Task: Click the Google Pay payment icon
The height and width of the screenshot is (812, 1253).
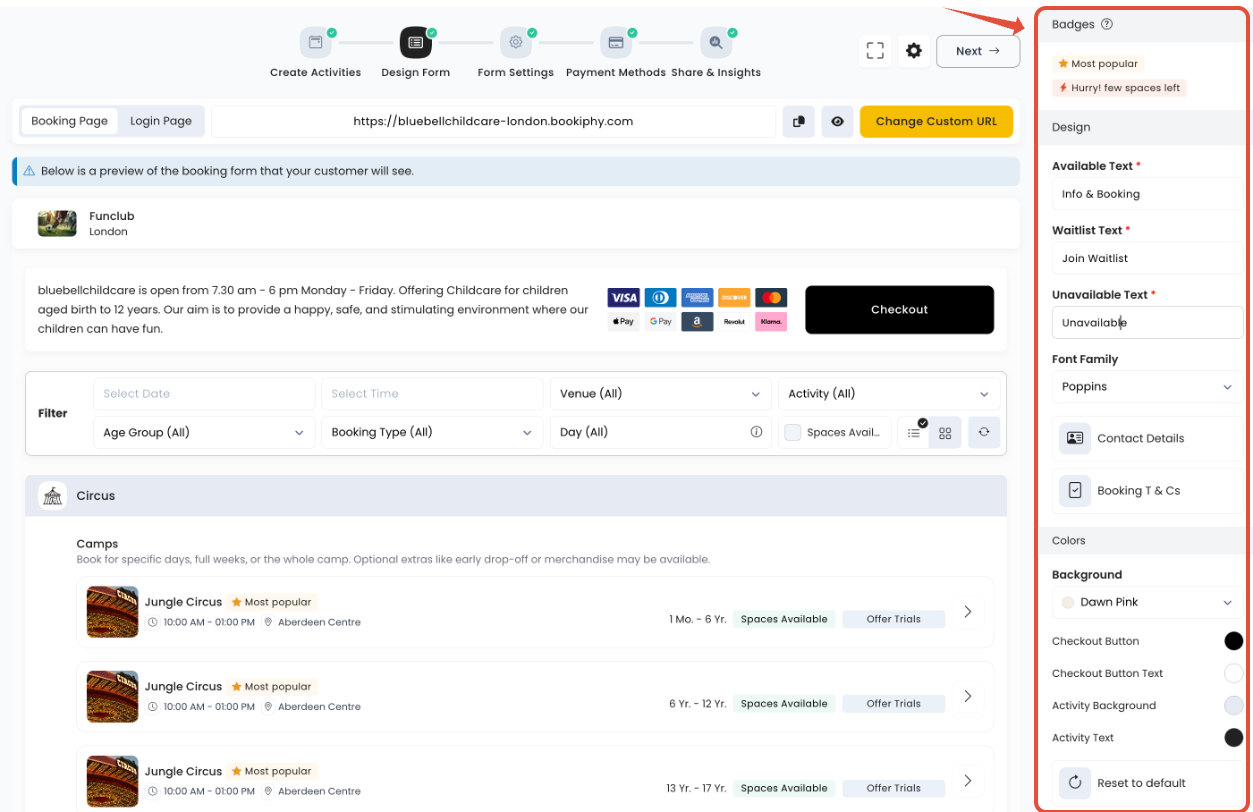Action: (660, 322)
